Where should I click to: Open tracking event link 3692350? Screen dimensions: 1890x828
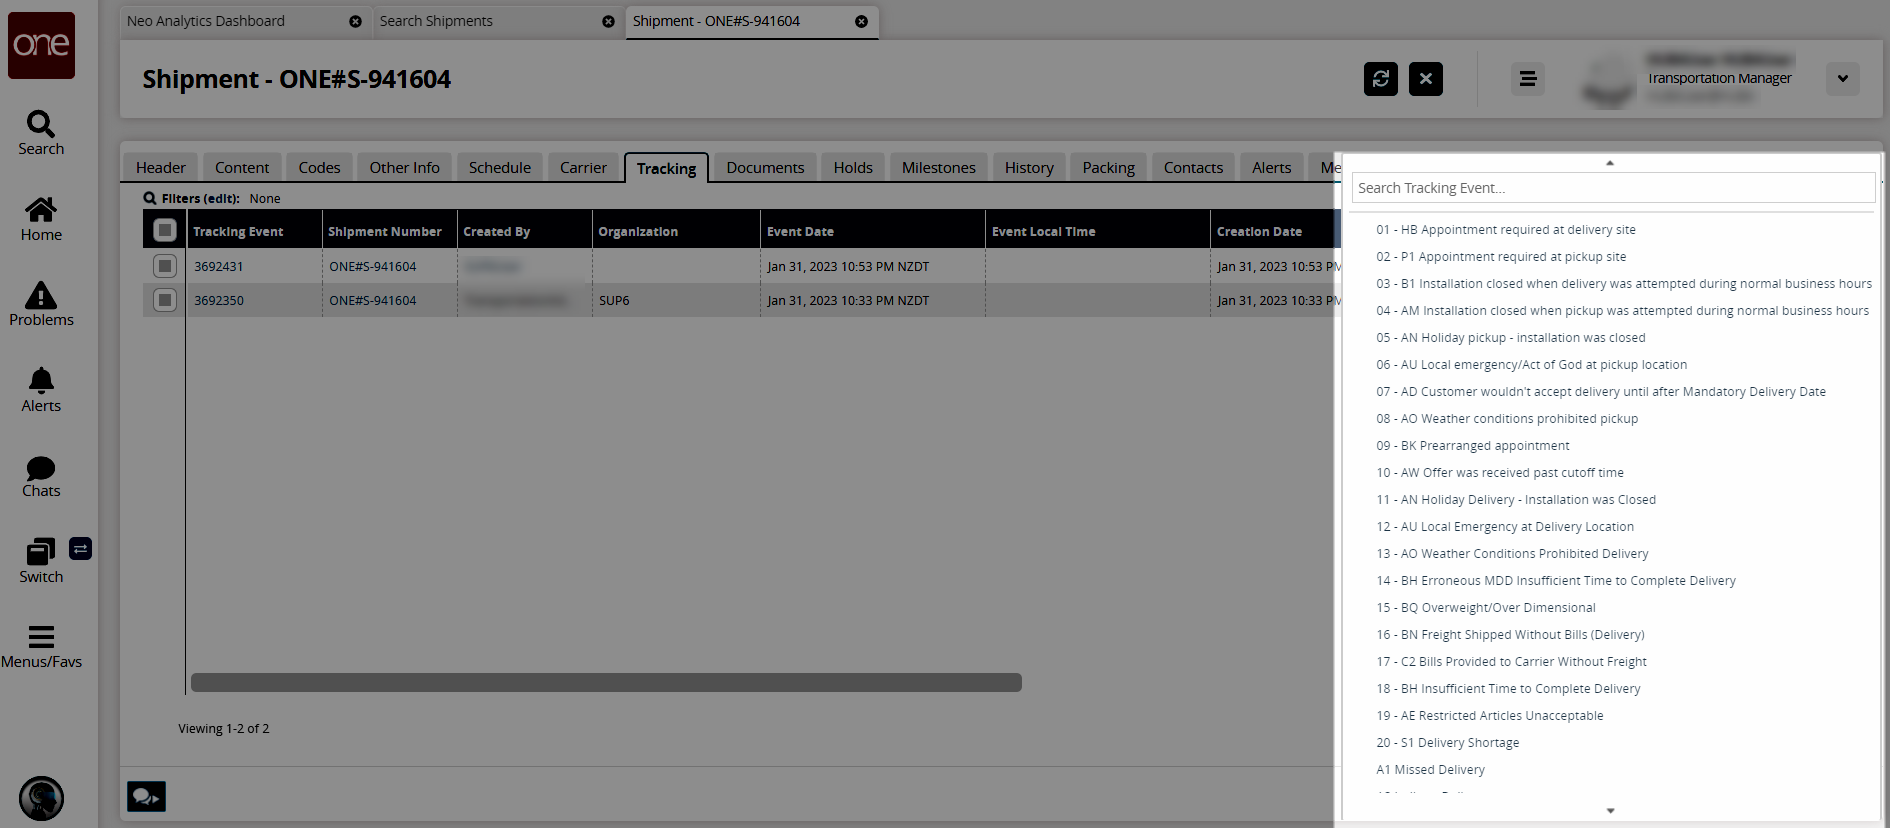(x=219, y=300)
